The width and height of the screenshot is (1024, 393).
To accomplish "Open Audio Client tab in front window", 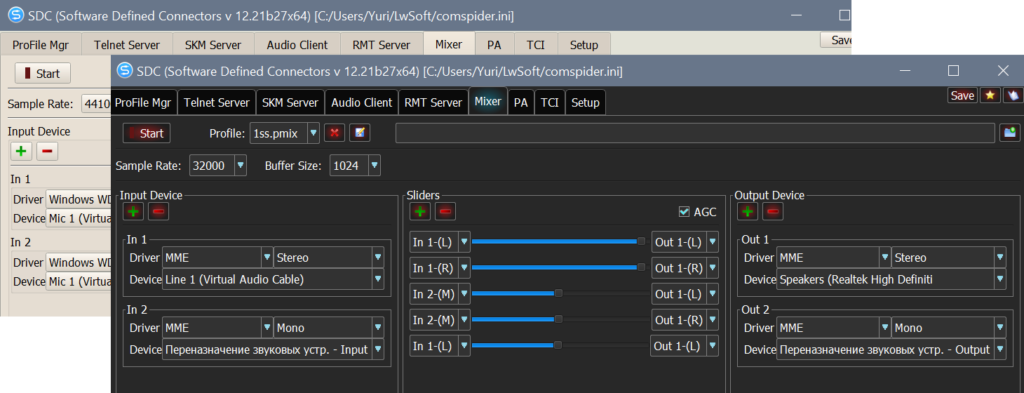I will point(362,102).
